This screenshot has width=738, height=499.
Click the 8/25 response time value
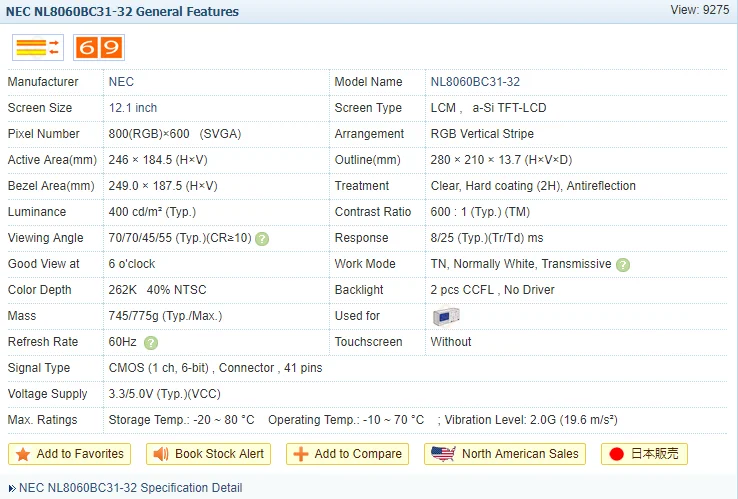click(x=487, y=238)
